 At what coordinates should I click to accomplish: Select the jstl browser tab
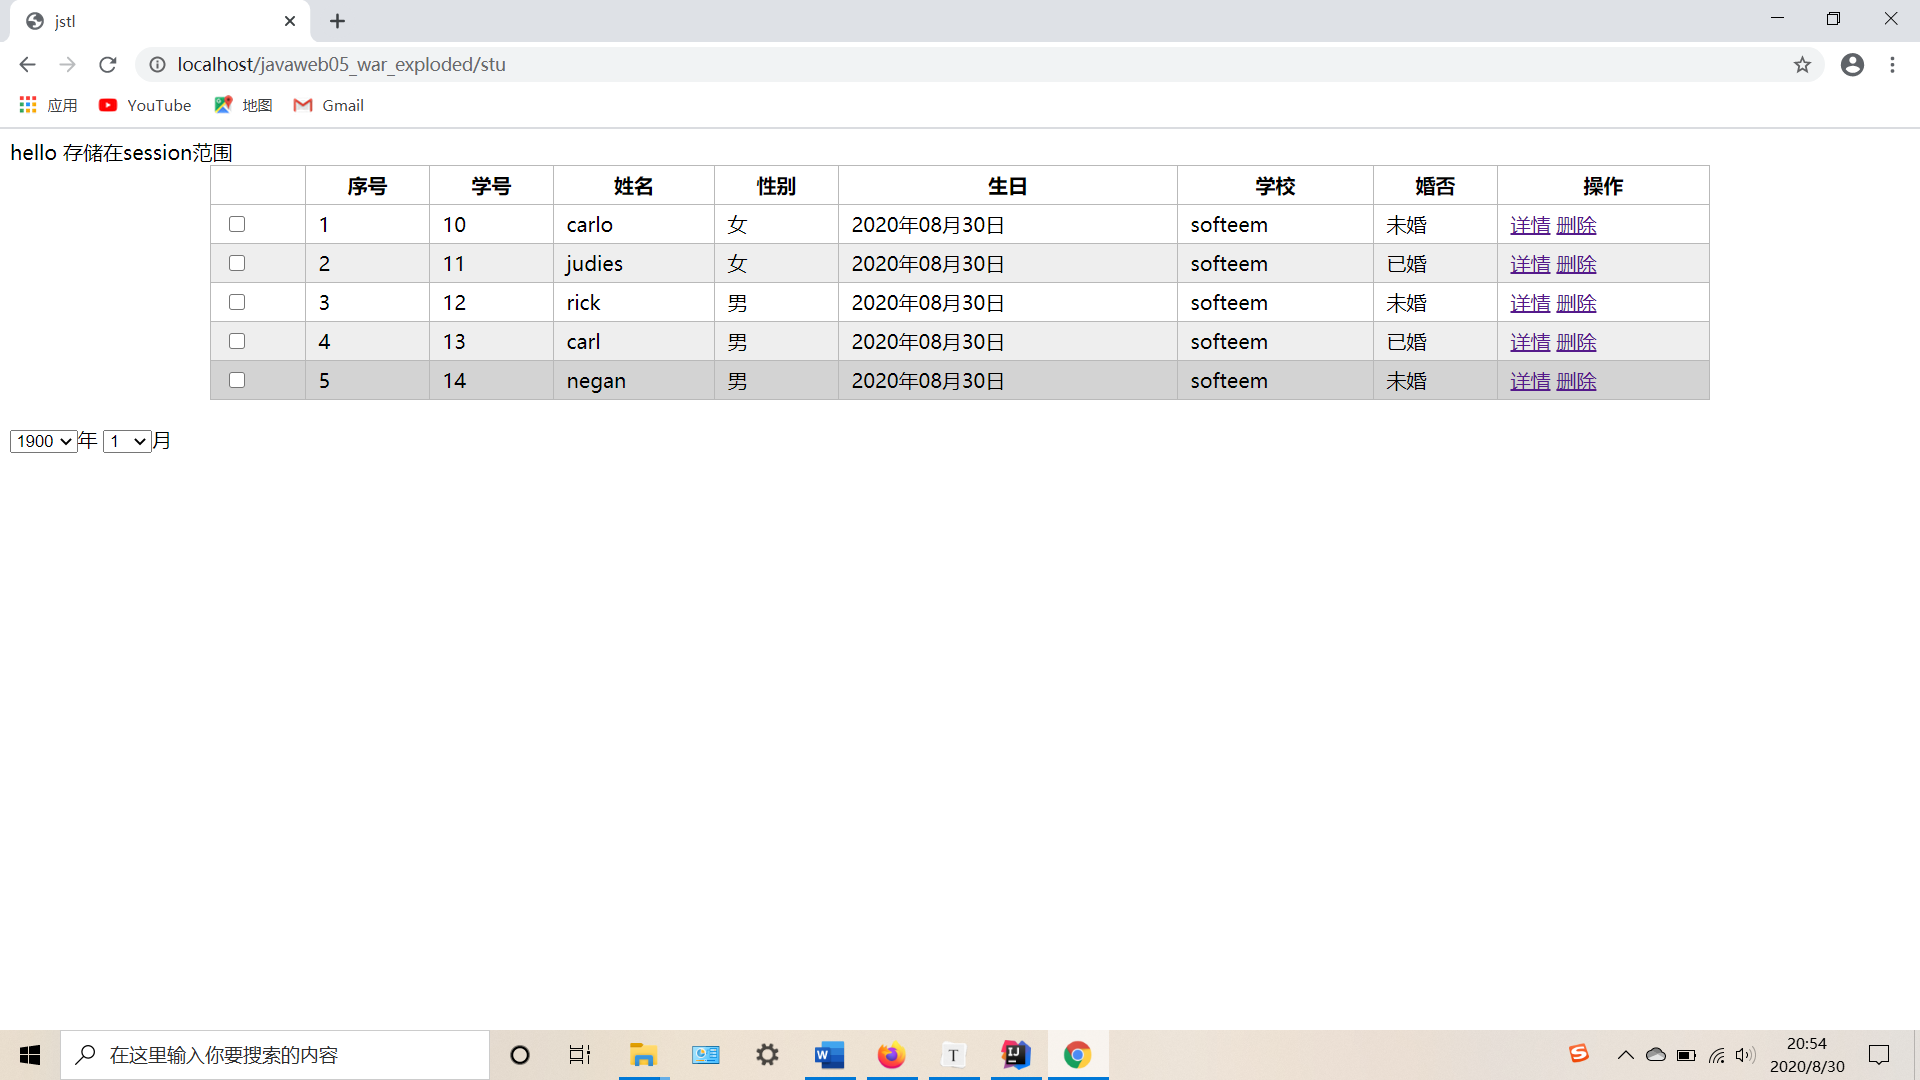[x=150, y=21]
